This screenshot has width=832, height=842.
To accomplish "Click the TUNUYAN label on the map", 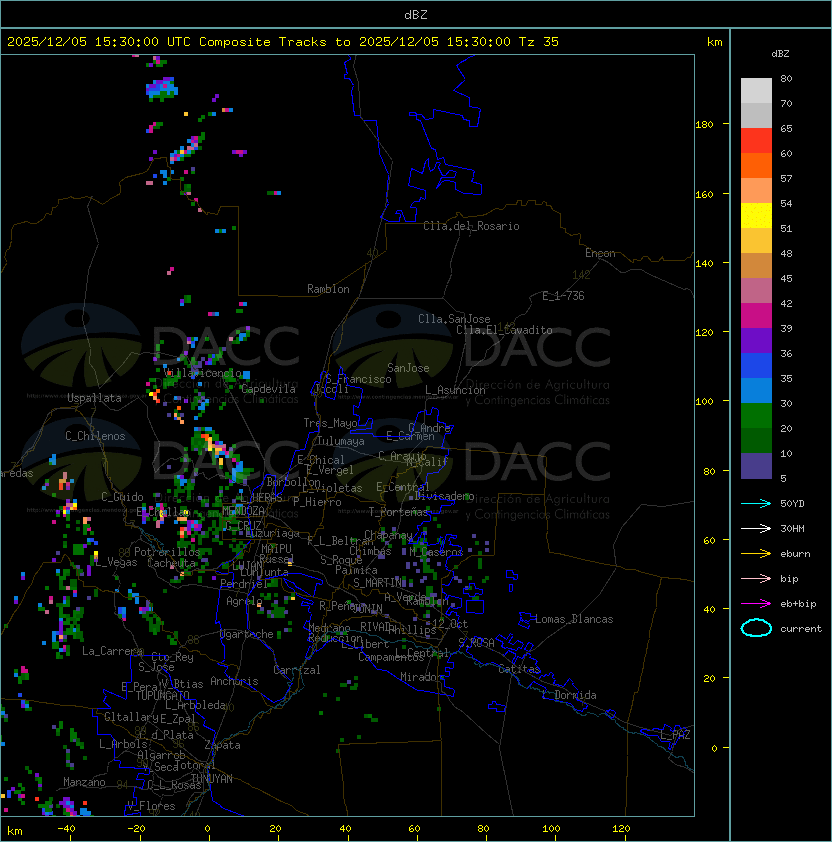I will point(211,778).
